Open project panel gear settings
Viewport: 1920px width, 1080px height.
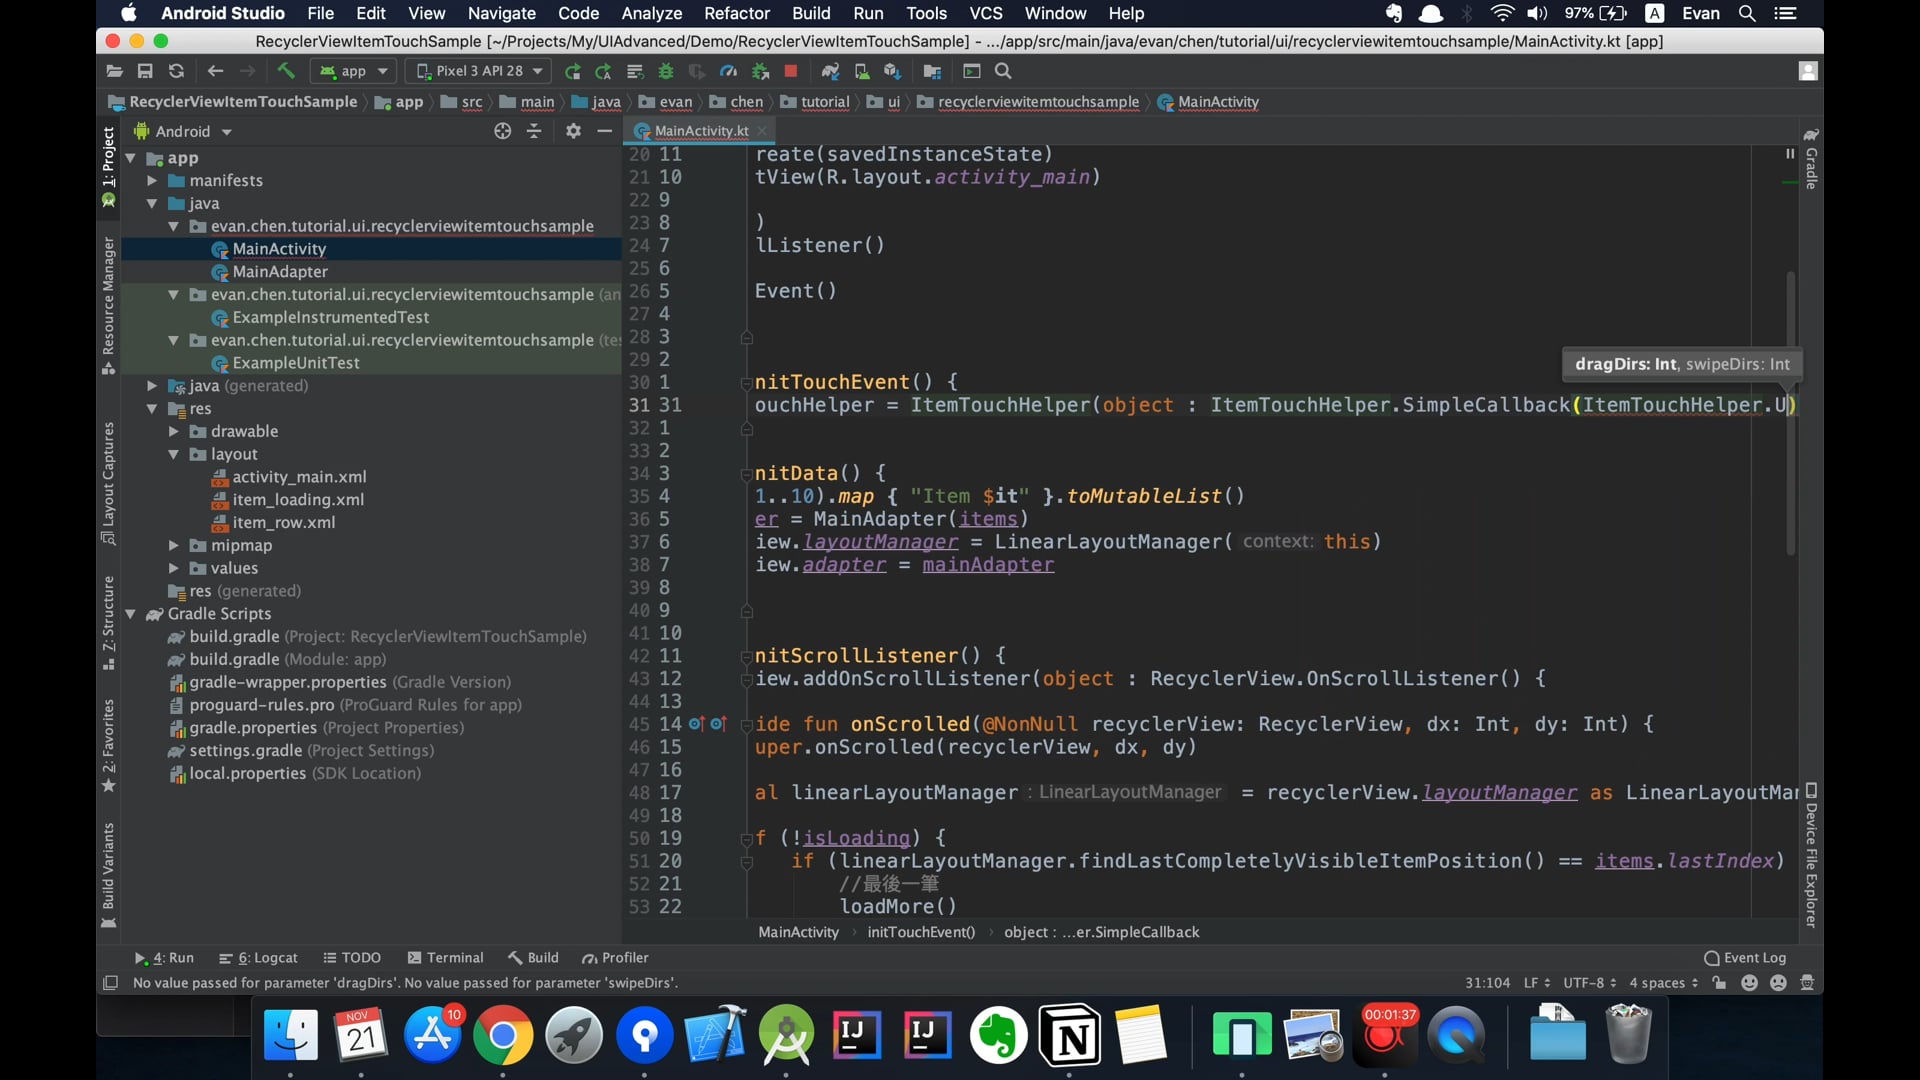[x=573, y=131]
